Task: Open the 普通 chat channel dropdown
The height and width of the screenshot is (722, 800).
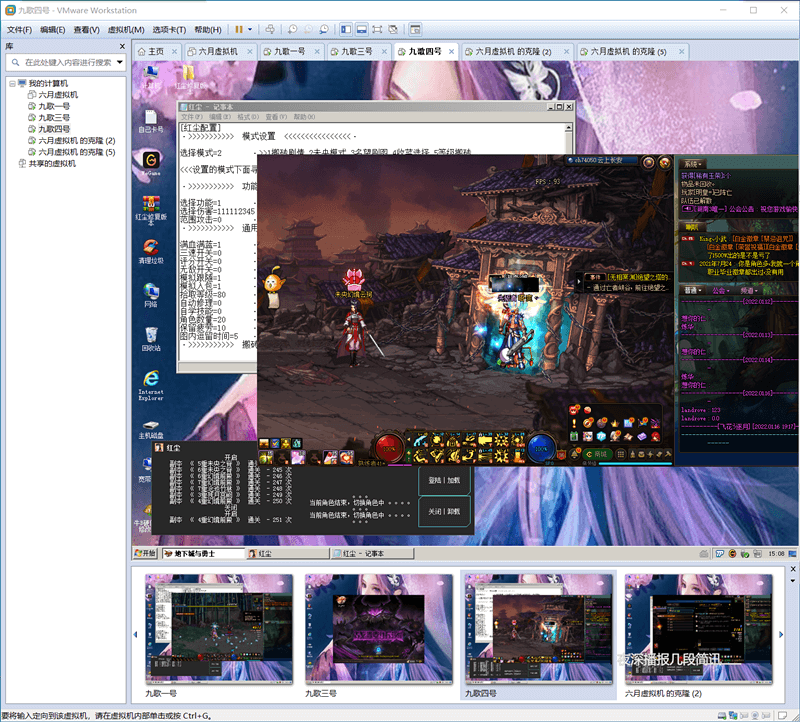Action: click(x=692, y=290)
